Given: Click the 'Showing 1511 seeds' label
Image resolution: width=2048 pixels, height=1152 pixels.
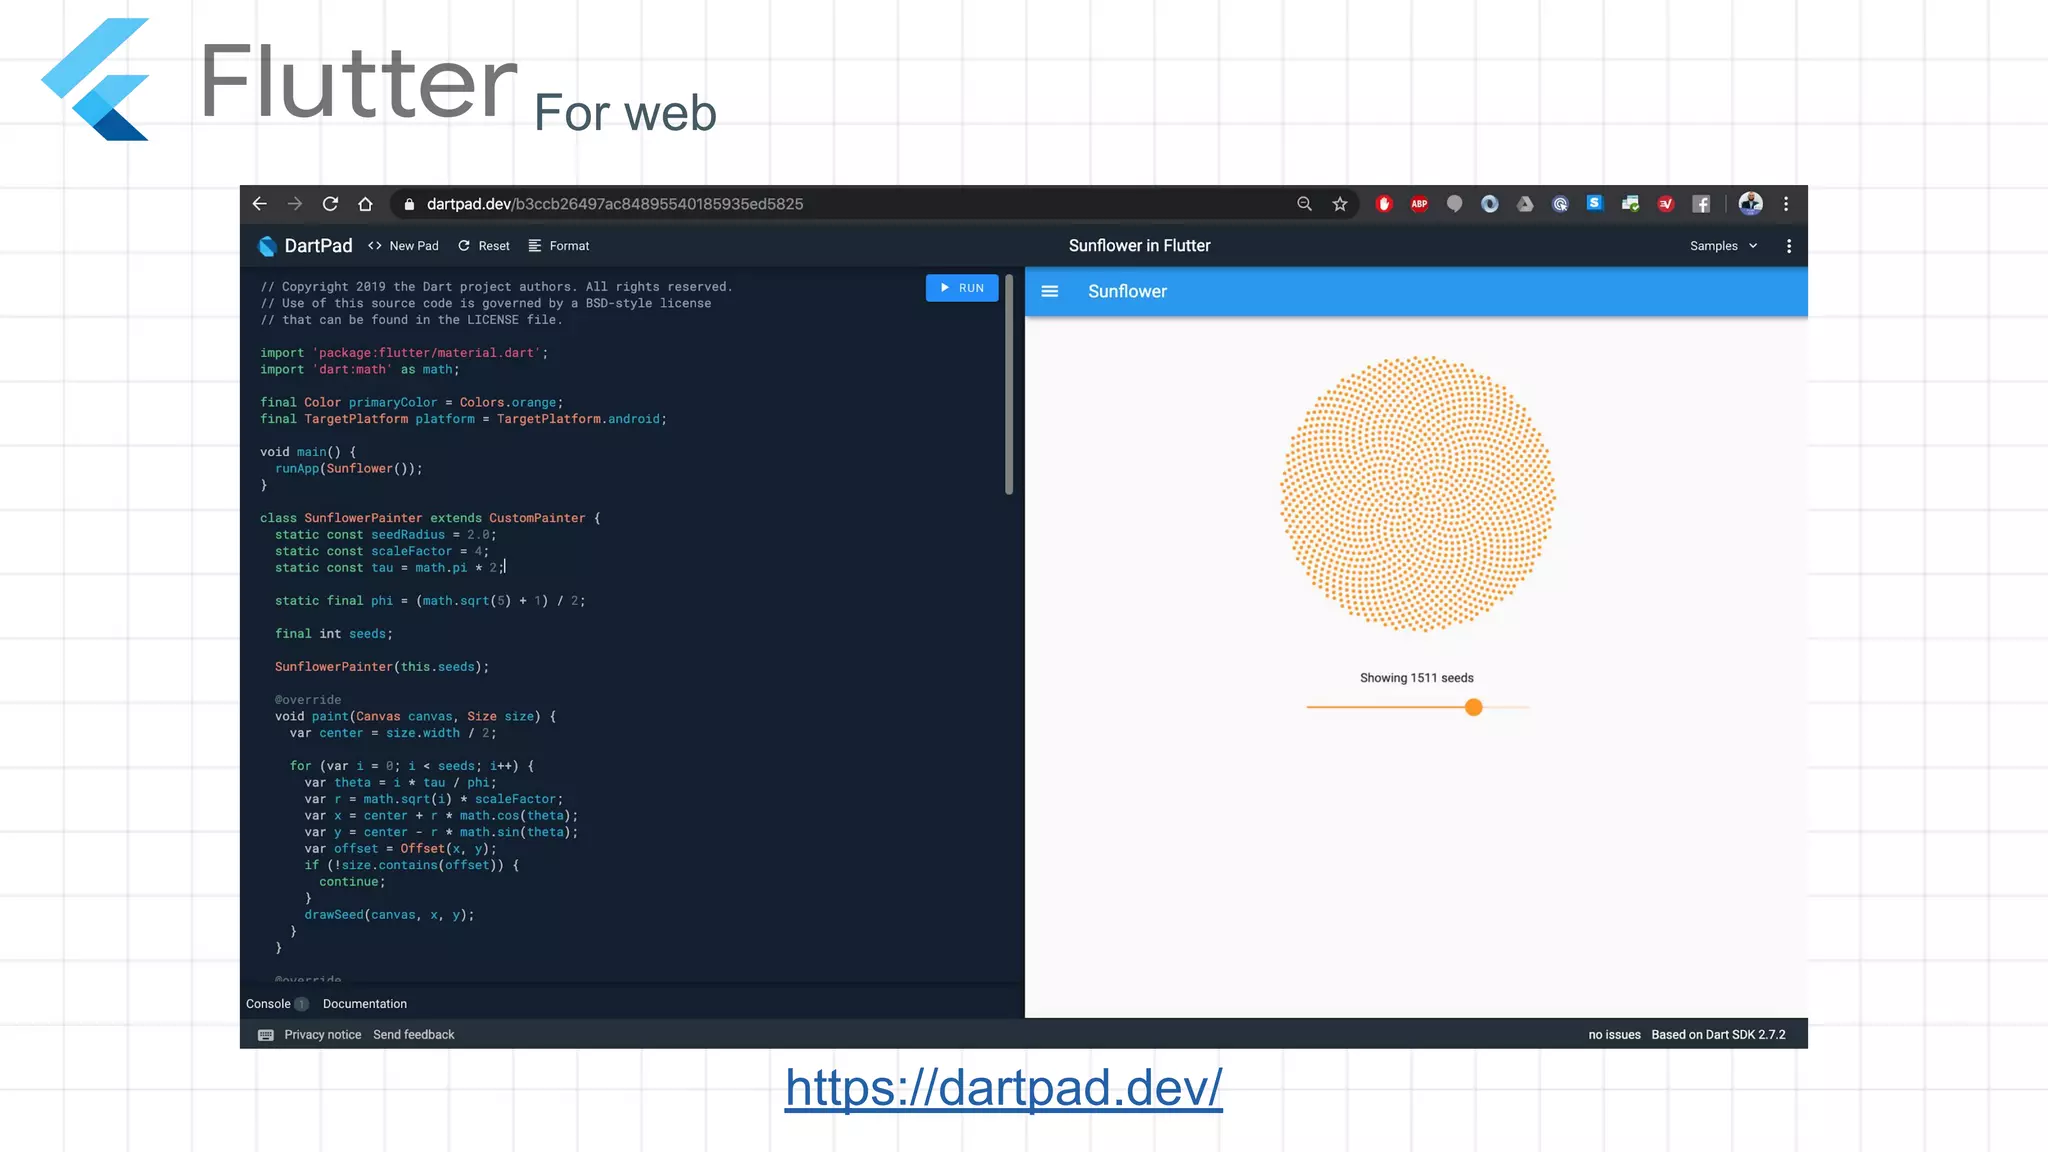Looking at the screenshot, I should (x=1417, y=678).
